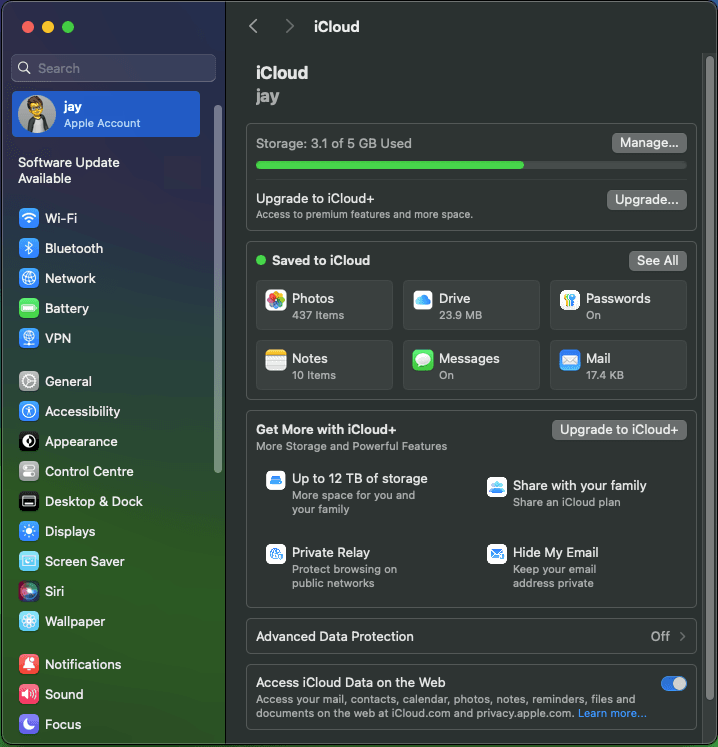Image resolution: width=718 pixels, height=747 pixels.
Task: Toggle Access iCloud Data on the Web
Action: [x=674, y=684]
